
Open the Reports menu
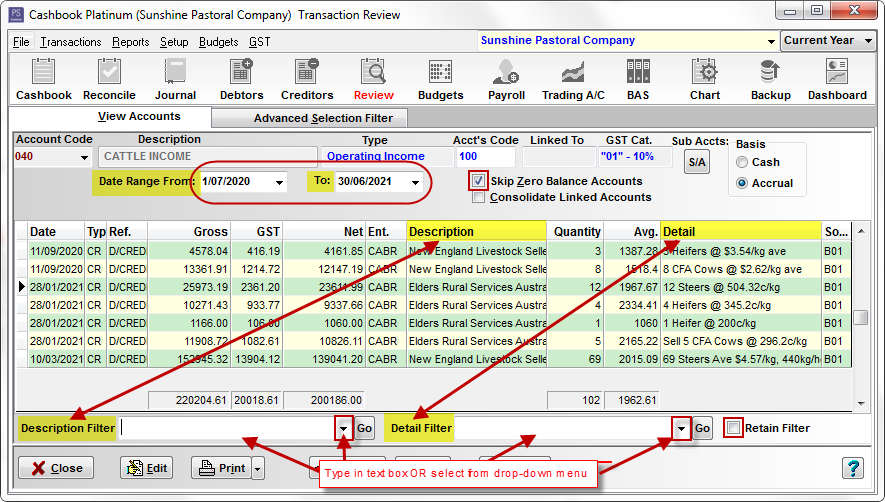(130, 42)
